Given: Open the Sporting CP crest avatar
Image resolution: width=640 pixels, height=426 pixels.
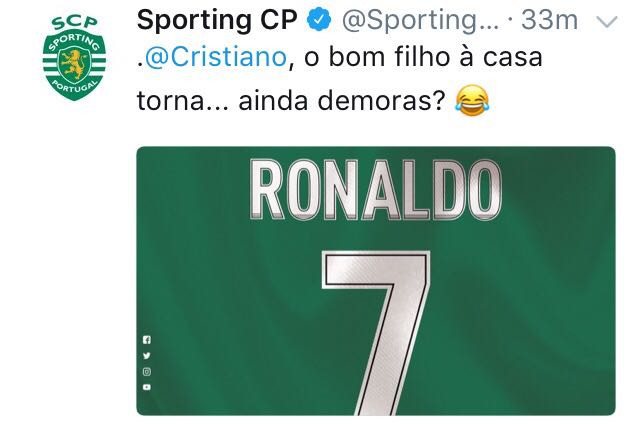Looking at the screenshot, I should (74, 58).
